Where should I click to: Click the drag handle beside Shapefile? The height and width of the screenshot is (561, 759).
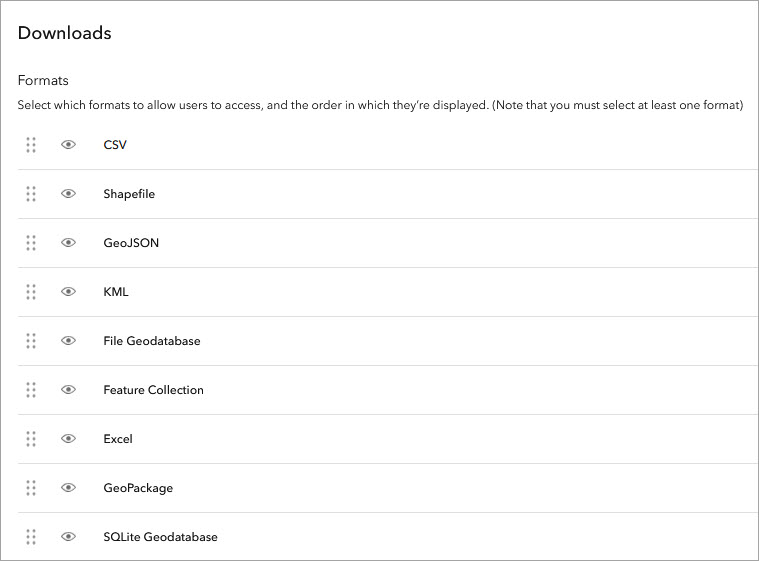pyautogui.click(x=31, y=194)
